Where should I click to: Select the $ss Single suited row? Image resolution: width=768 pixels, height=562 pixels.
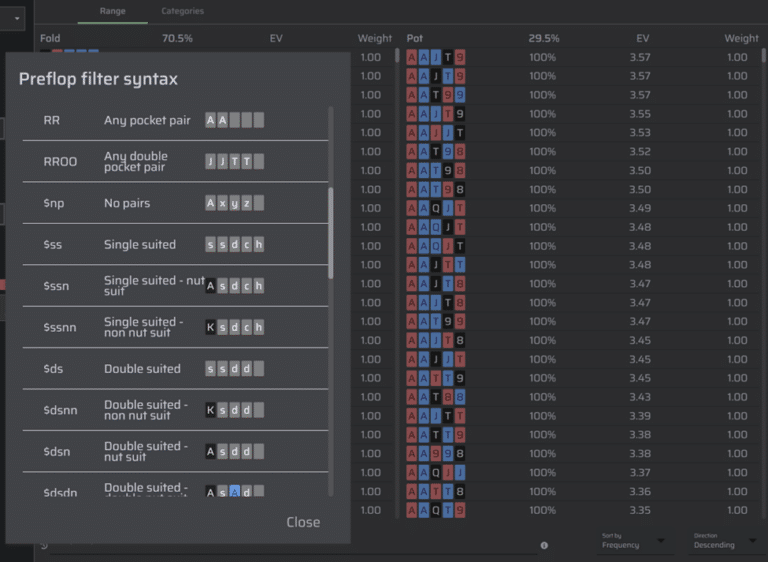click(140, 245)
